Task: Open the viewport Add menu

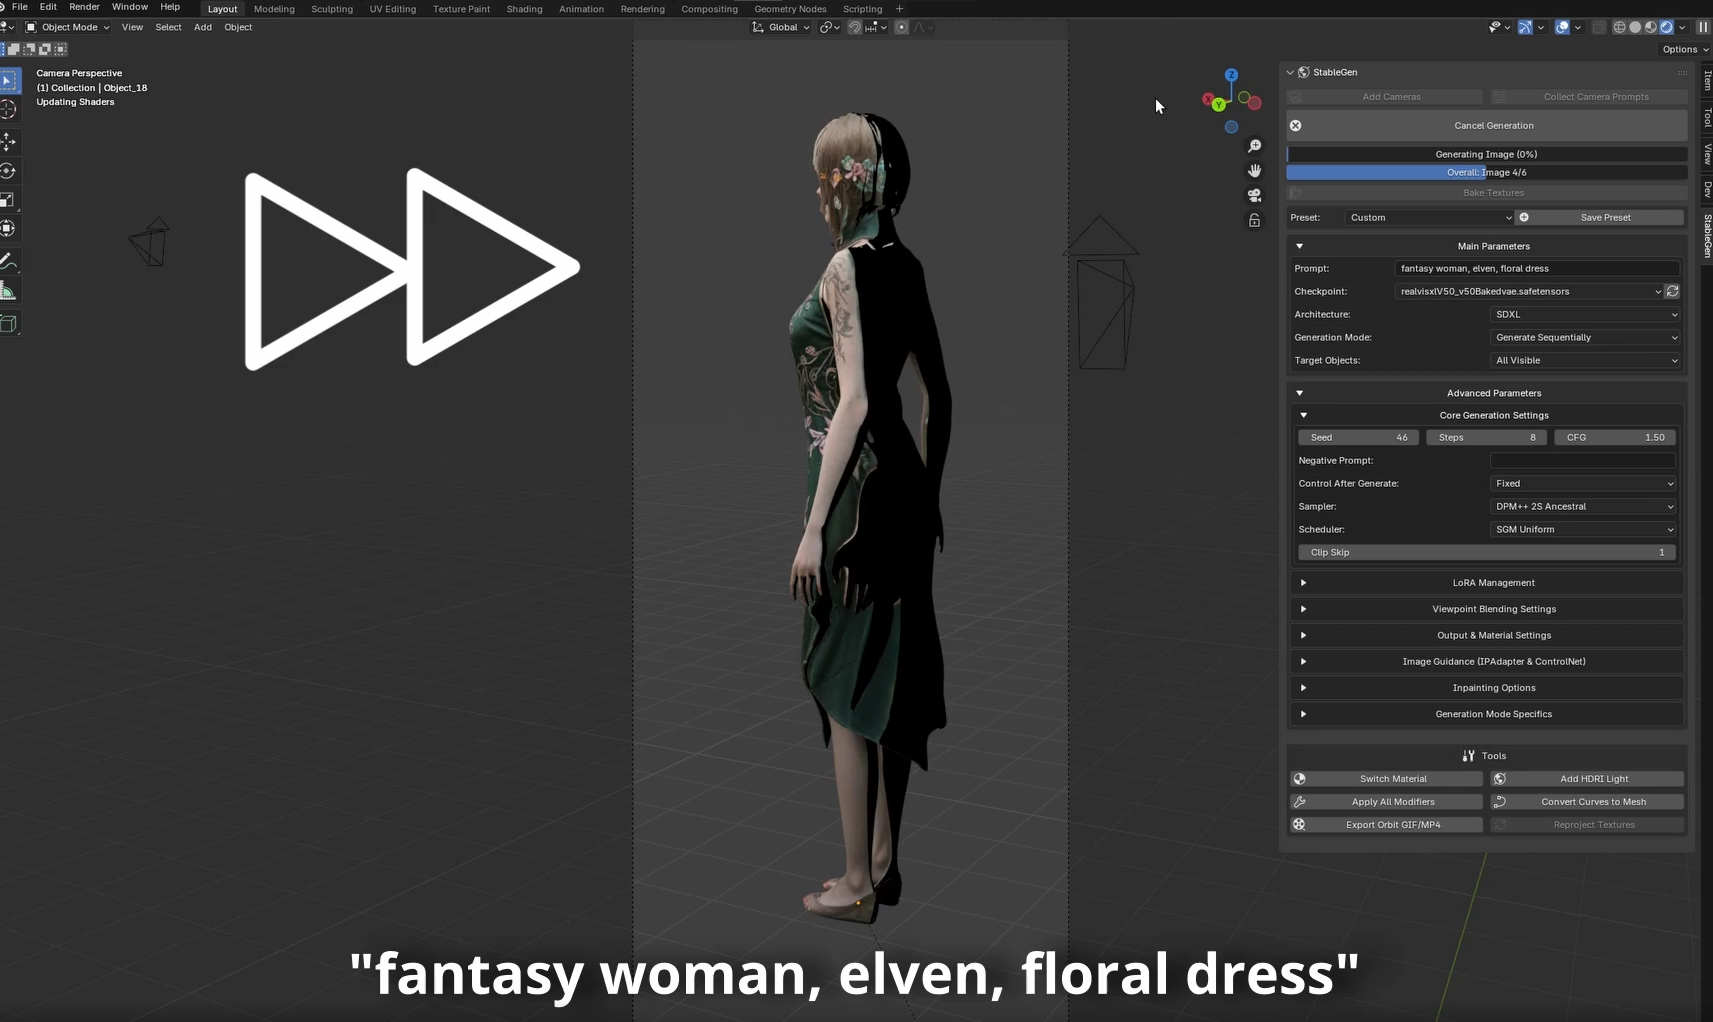Action: [203, 27]
